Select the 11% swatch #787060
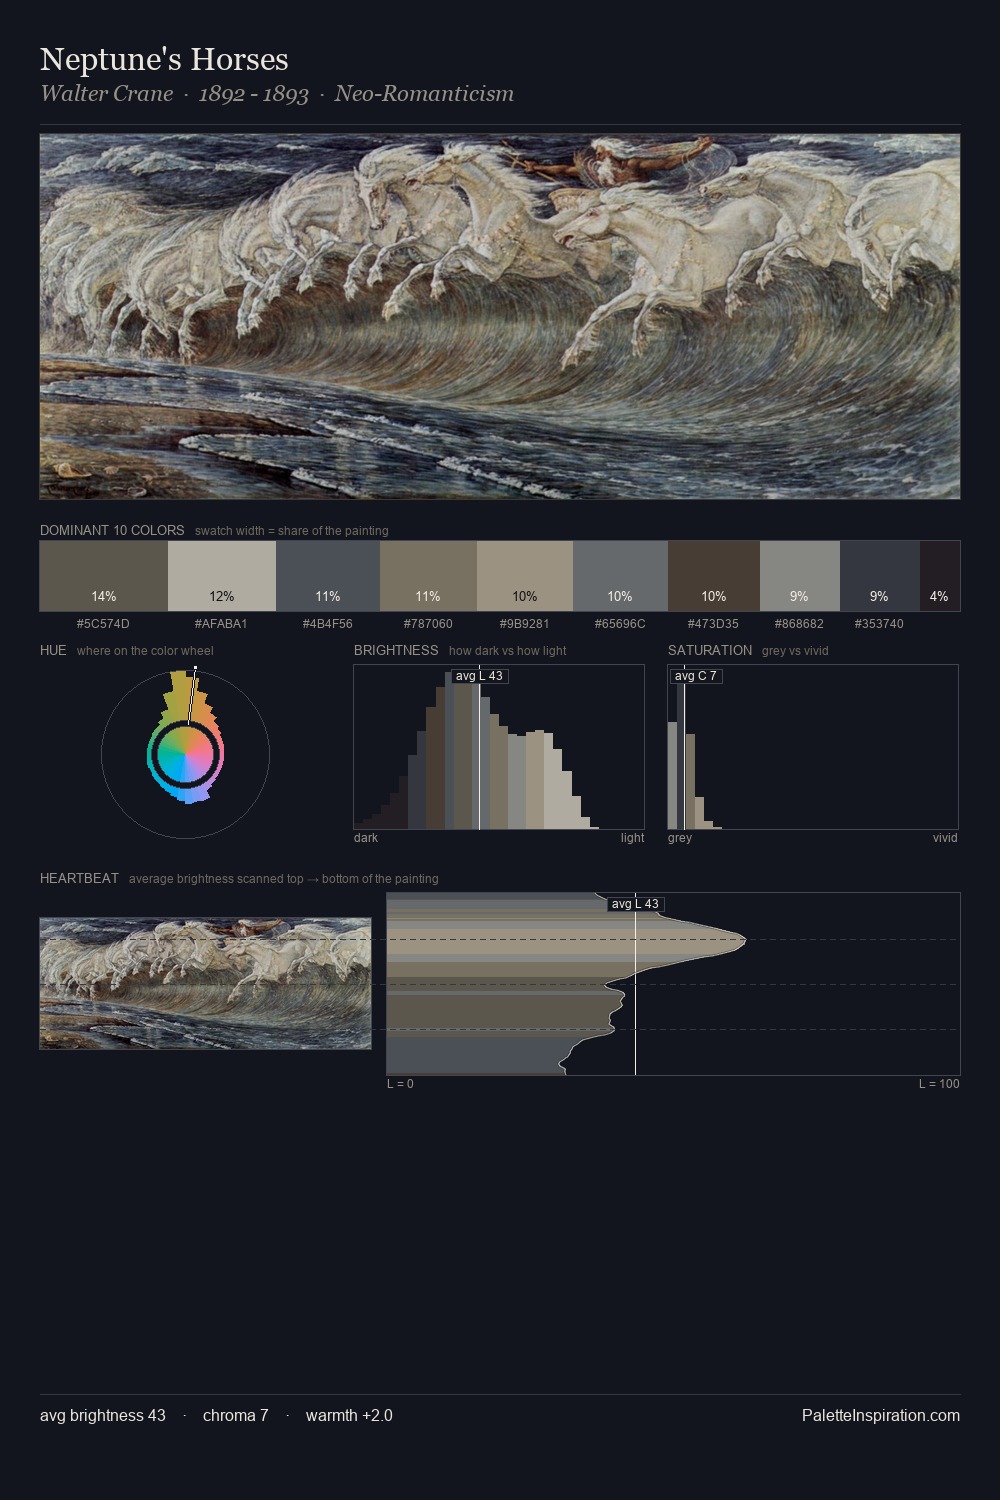The height and width of the screenshot is (1500, 1000). [428, 576]
